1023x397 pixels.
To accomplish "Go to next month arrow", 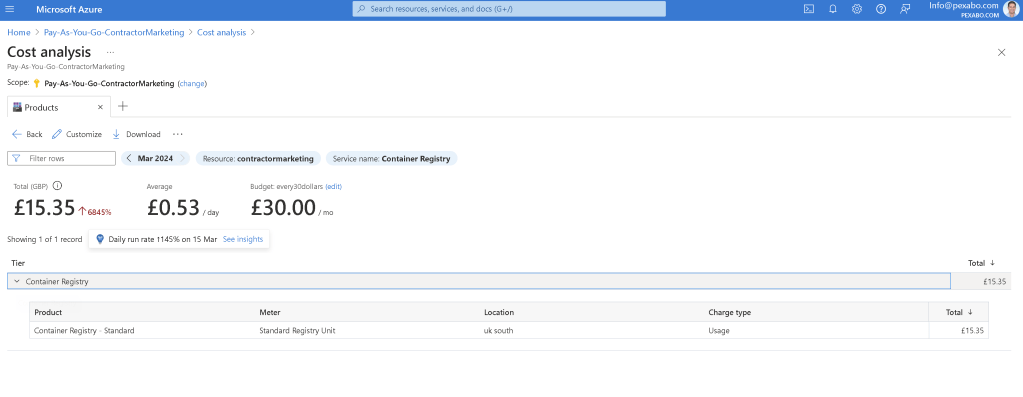I will [x=183, y=158].
